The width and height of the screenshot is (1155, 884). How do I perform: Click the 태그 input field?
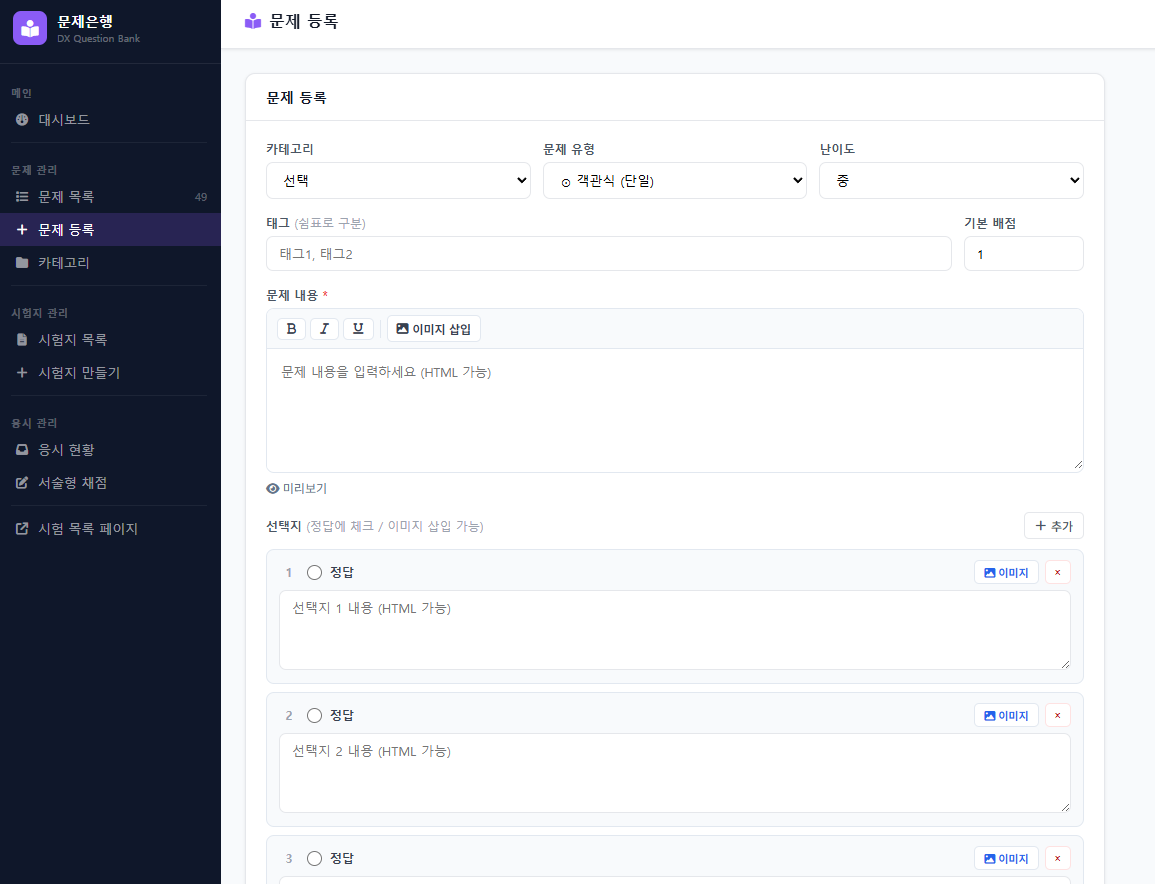point(608,253)
